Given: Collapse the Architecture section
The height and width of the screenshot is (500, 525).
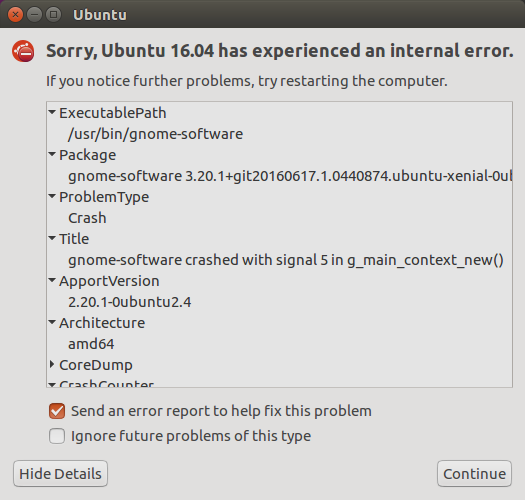Looking at the screenshot, I should pos(52,322).
